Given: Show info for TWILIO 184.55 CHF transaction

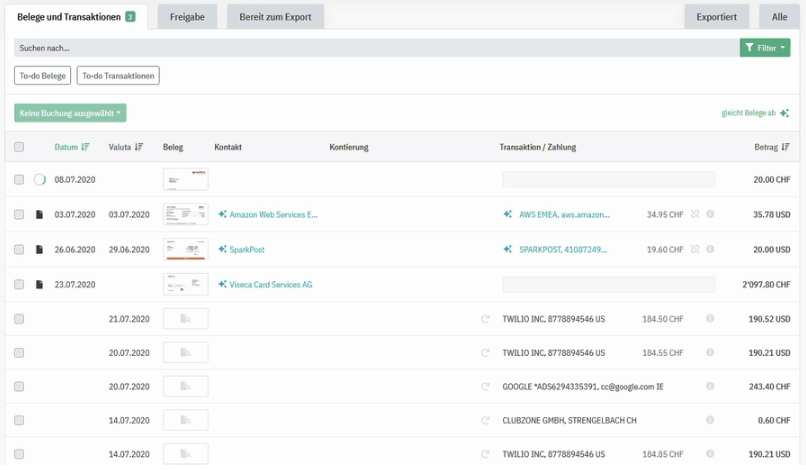Looking at the screenshot, I should 710,352.
